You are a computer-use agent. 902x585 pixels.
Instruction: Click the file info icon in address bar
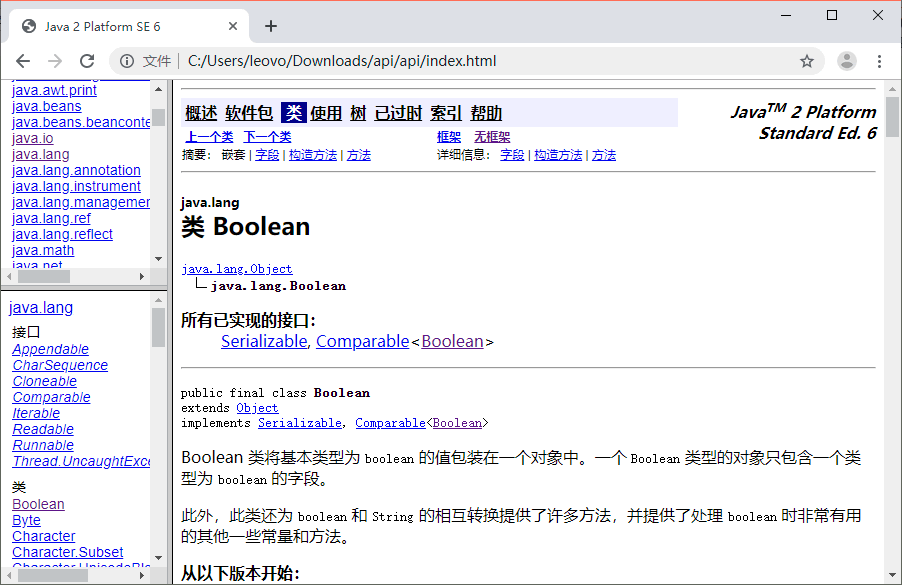127,61
